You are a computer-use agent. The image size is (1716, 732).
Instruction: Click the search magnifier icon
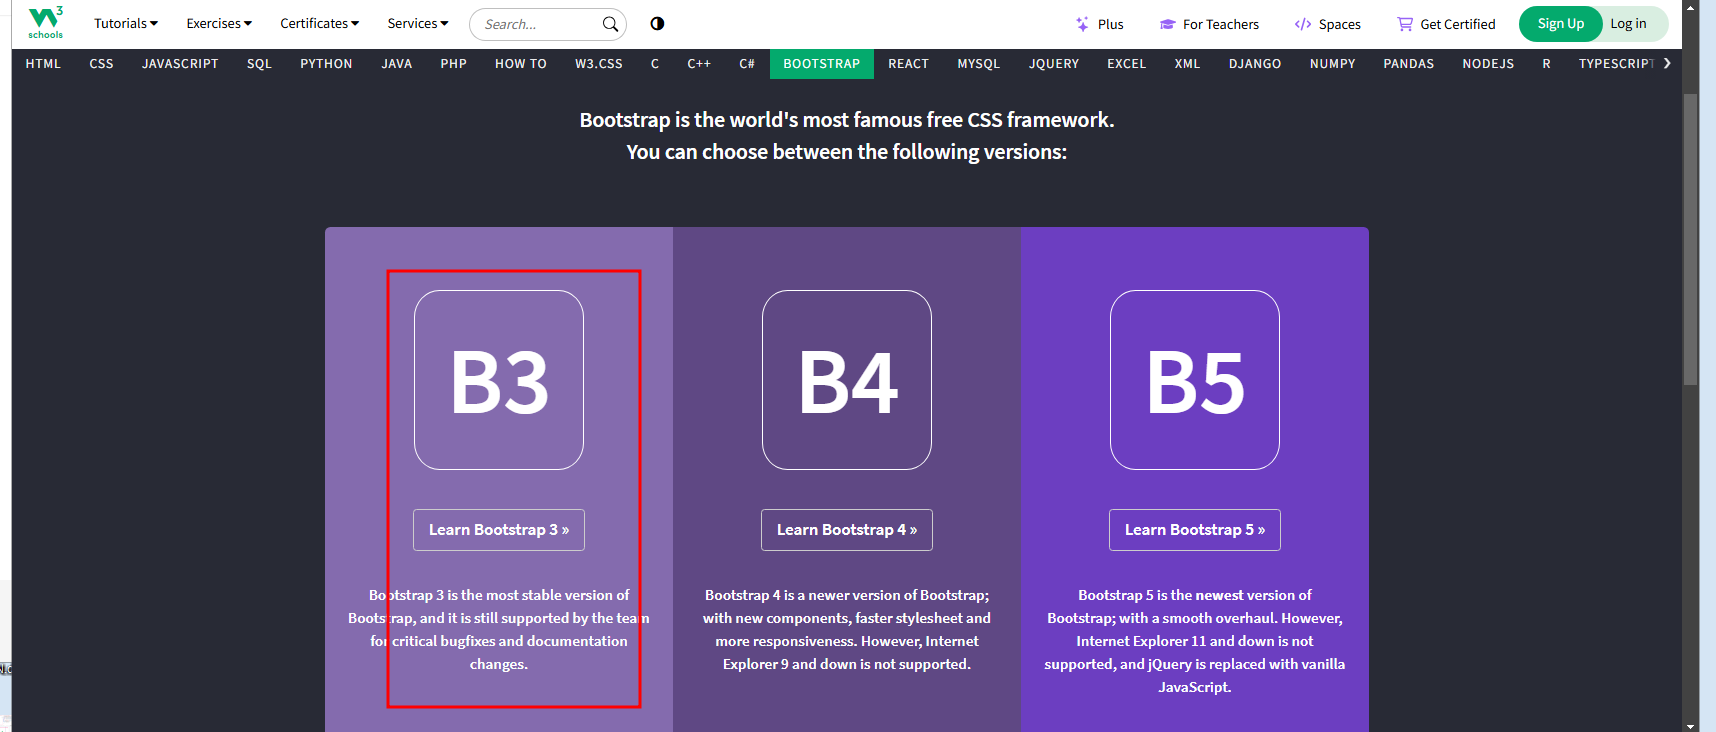pyautogui.click(x=610, y=24)
